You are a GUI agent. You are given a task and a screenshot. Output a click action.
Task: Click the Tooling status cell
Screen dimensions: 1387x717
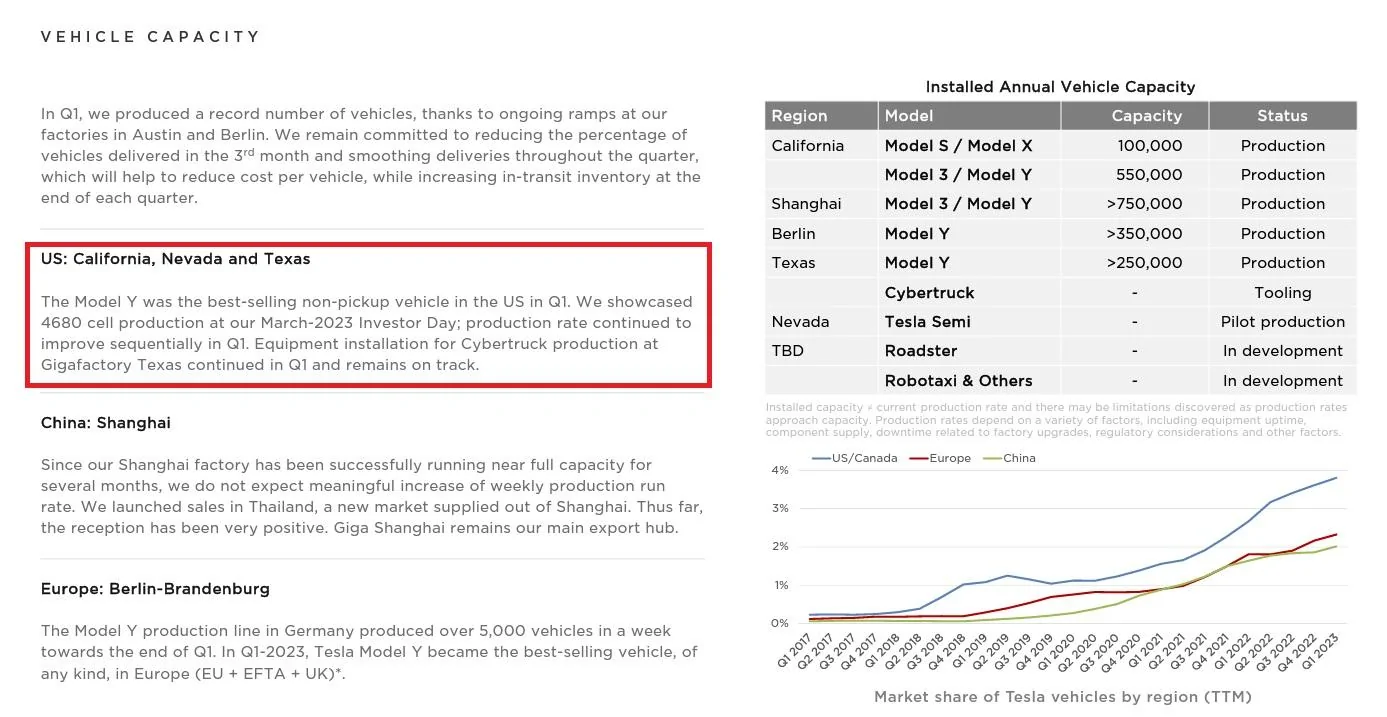point(1282,293)
